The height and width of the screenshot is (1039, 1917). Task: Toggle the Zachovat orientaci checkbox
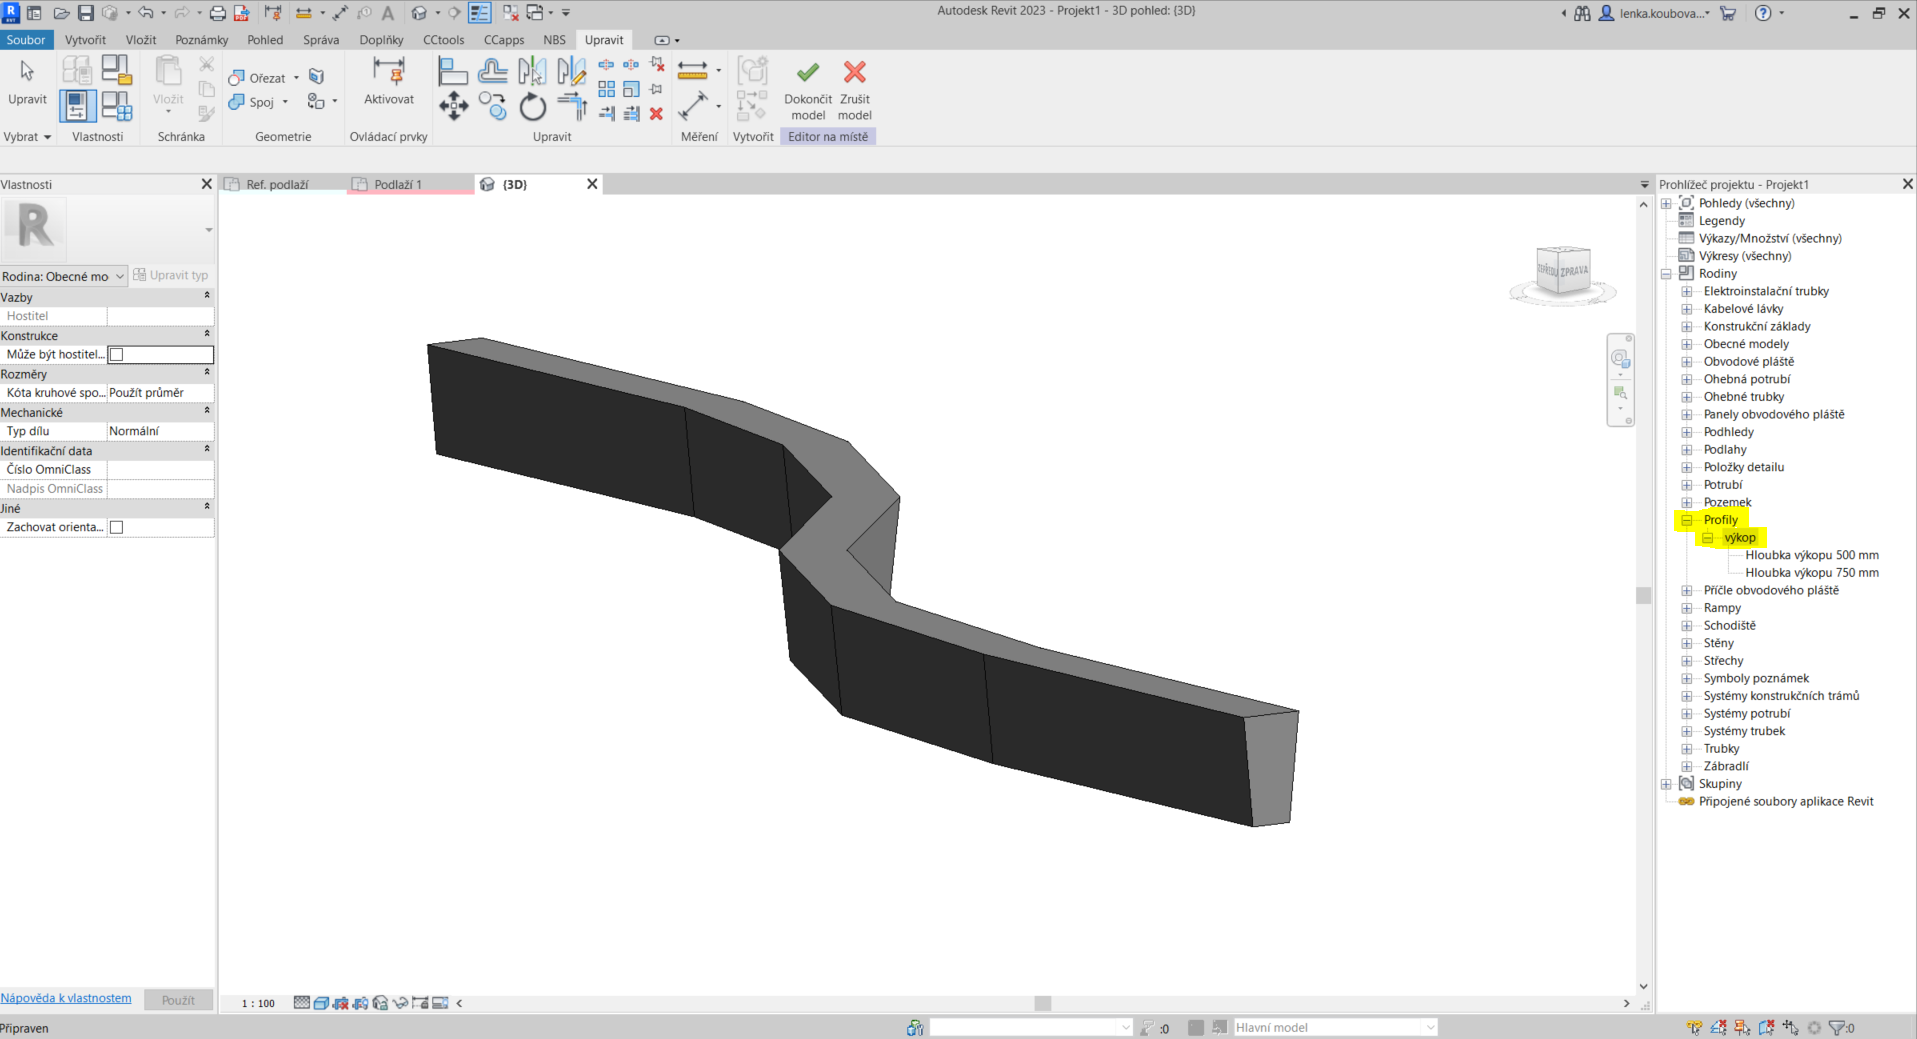click(x=117, y=527)
